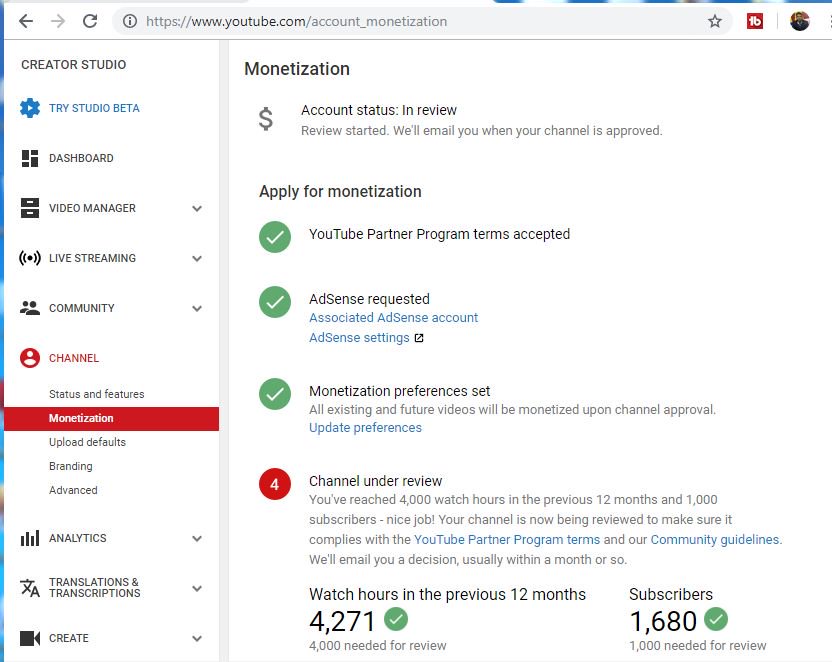Click the green check by AdSense requested
The height and width of the screenshot is (662, 832).
(x=275, y=302)
